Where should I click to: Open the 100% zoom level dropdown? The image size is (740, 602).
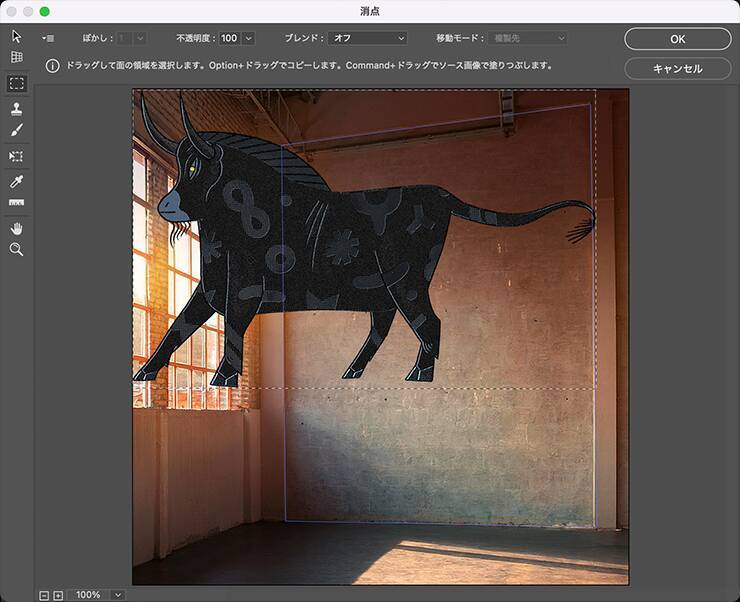click(118, 595)
